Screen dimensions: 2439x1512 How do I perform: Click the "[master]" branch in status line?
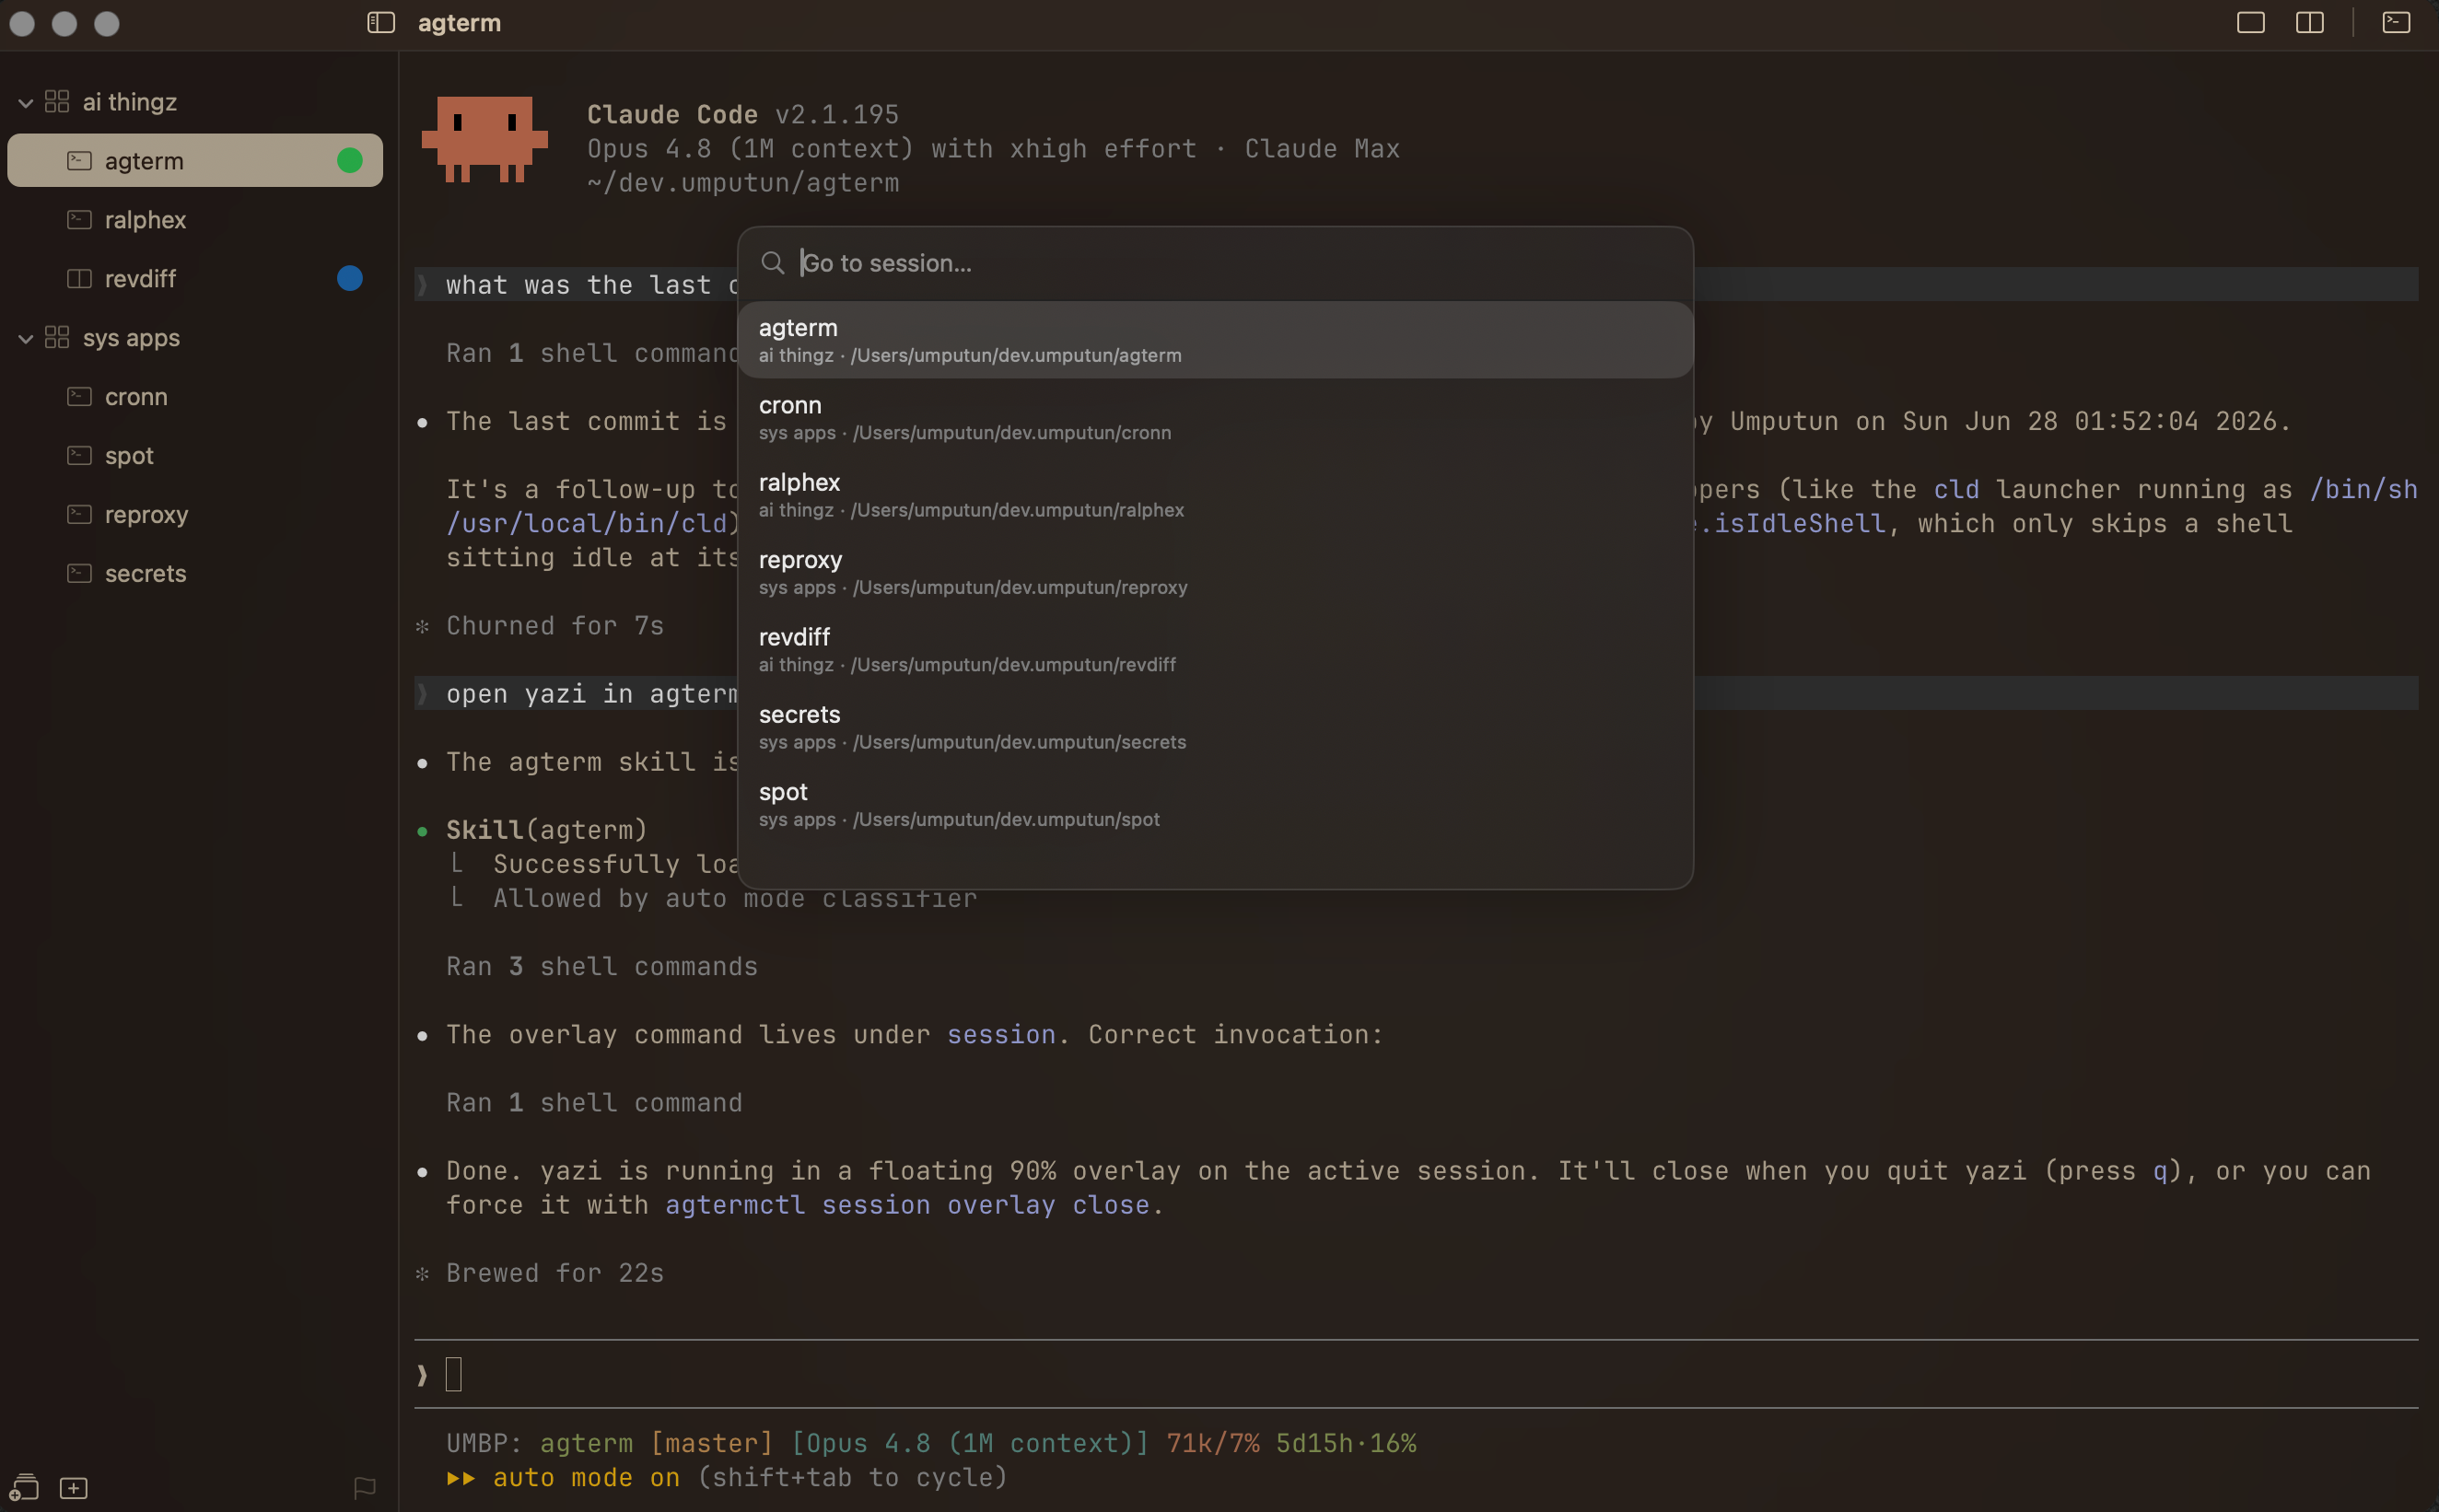pyautogui.click(x=711, y=1443)
